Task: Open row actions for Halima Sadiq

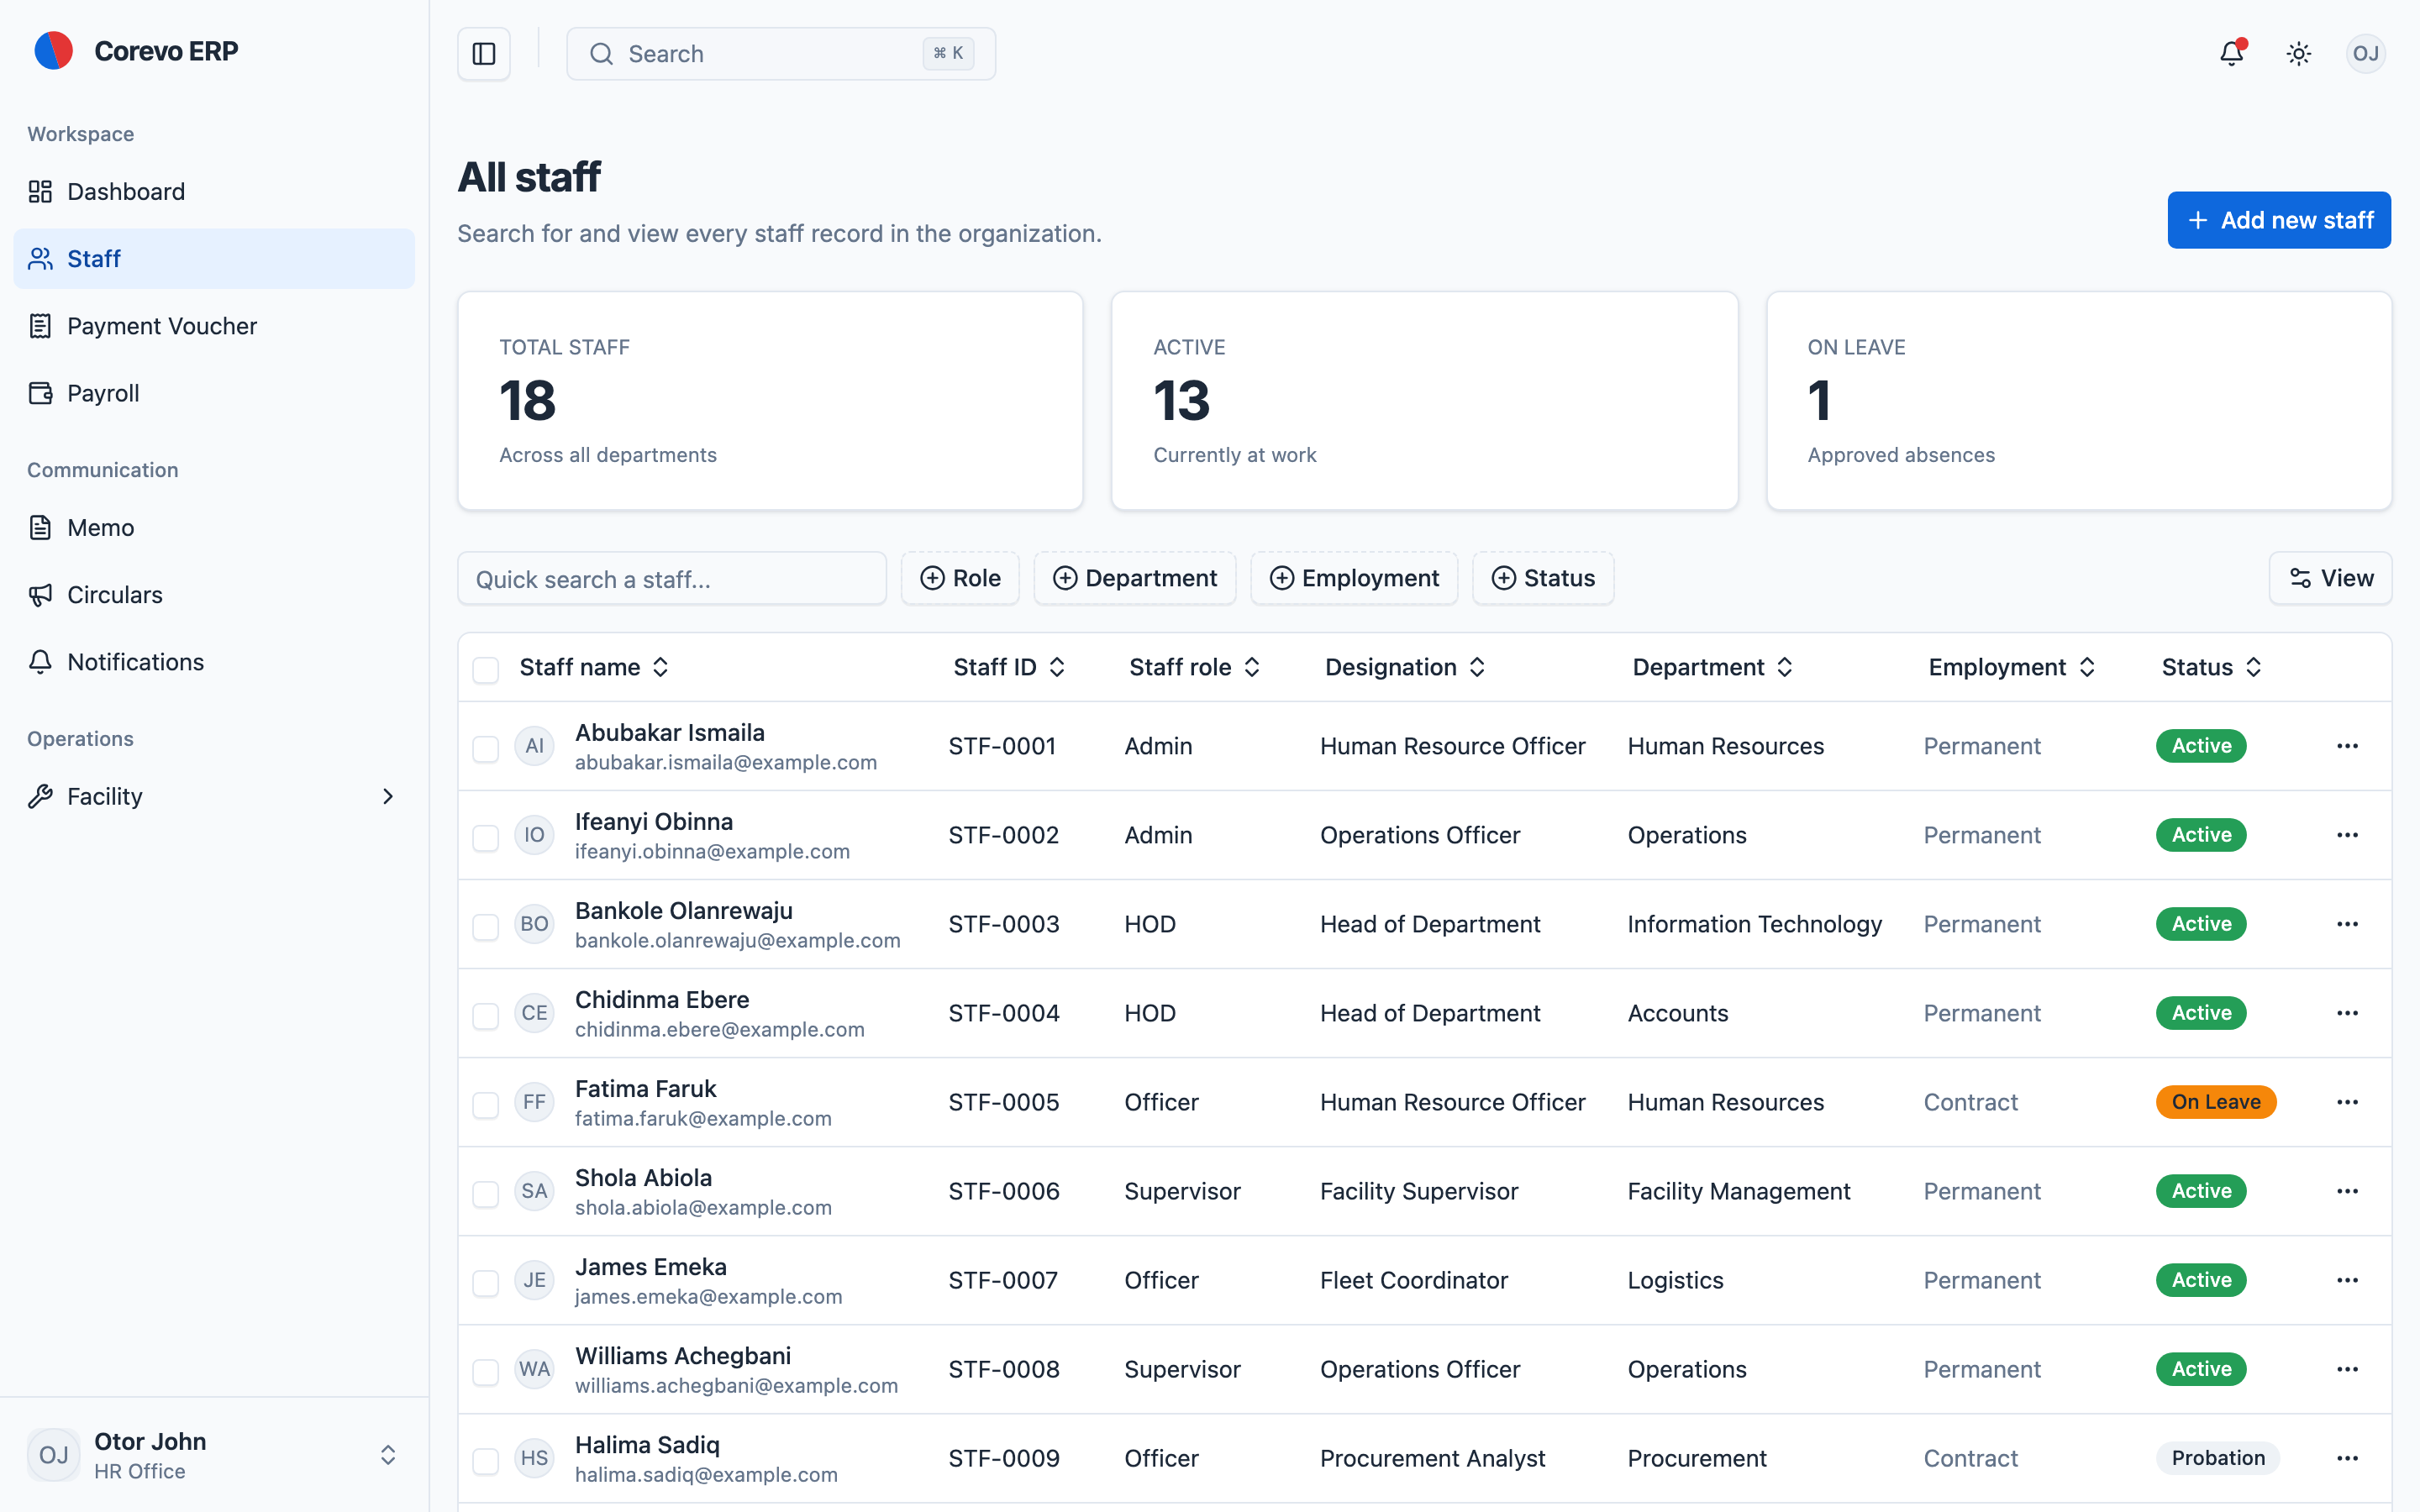Action: coord(2348,1458)
